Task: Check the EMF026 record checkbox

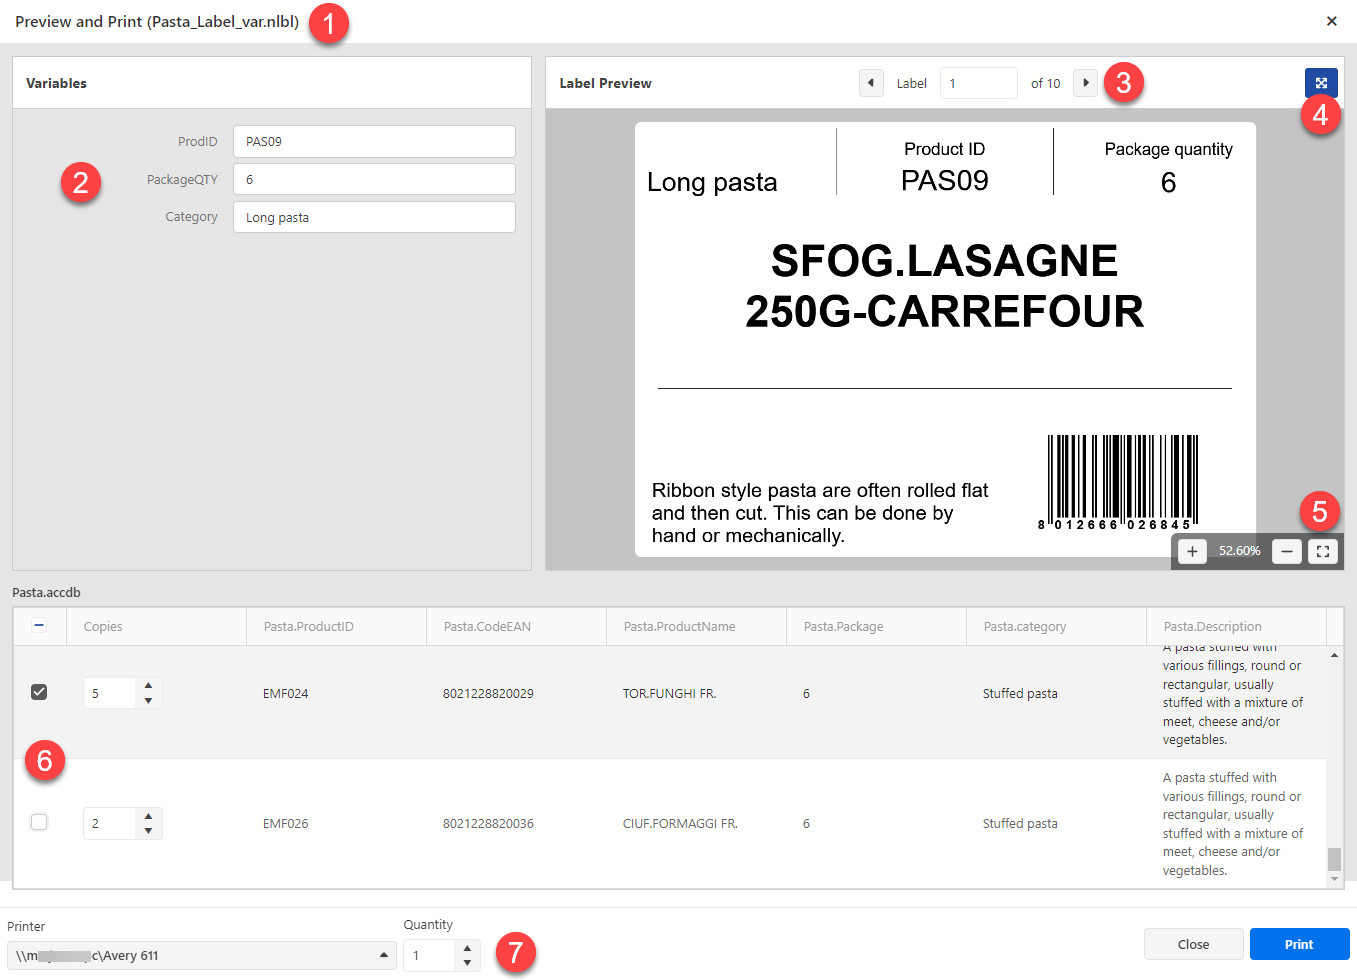Action: pyautogui.click(x=39, y=822)
